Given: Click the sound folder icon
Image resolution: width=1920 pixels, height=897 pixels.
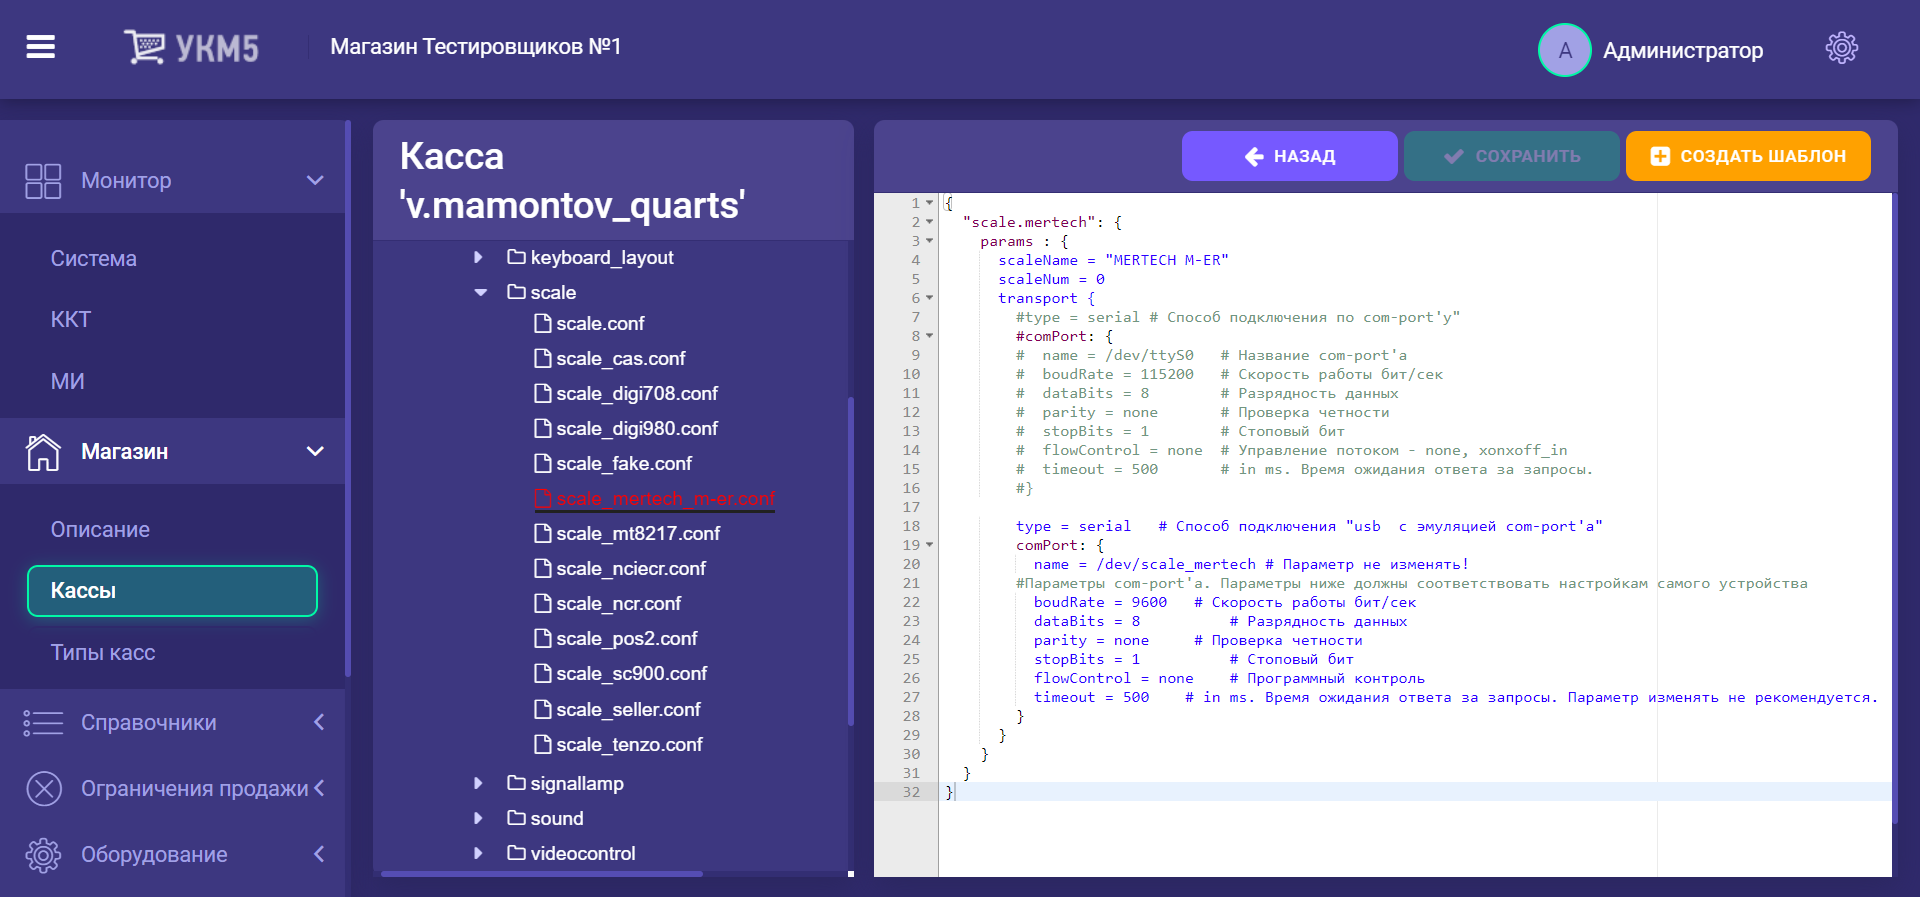Looking at the screenshot, I should click(x=516, y=818).
